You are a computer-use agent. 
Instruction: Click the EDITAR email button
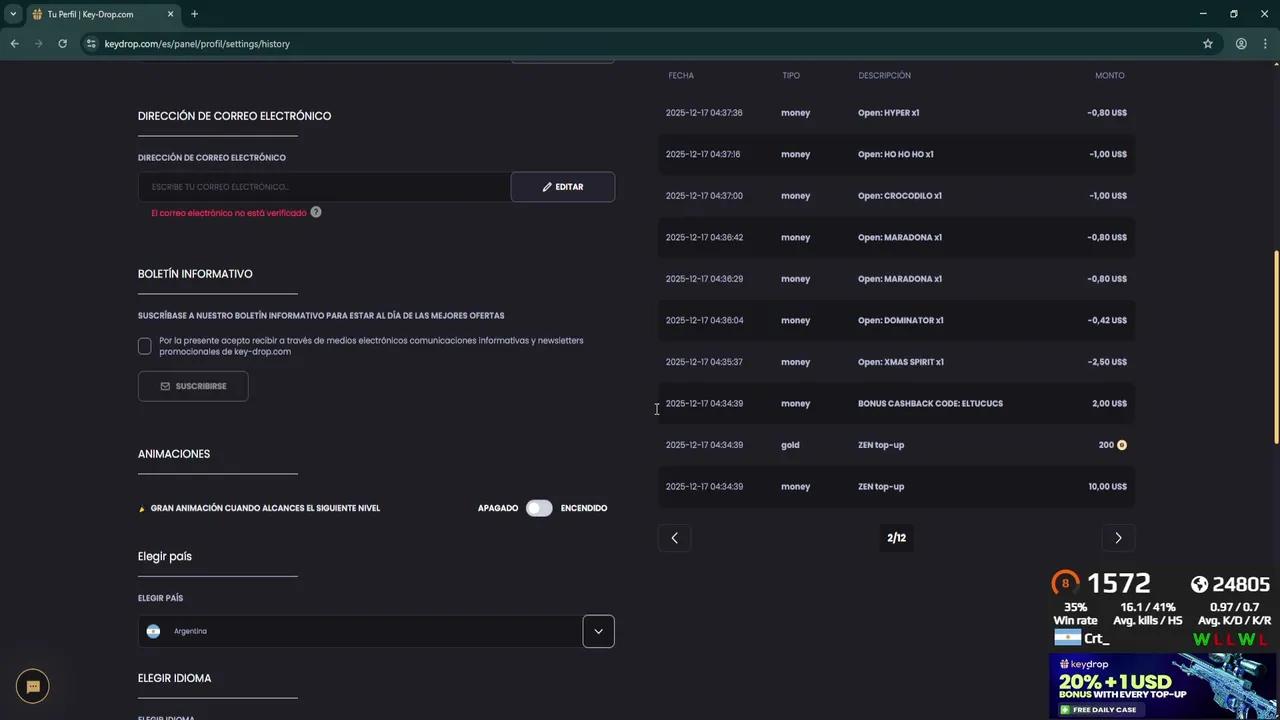pos(563,187)
